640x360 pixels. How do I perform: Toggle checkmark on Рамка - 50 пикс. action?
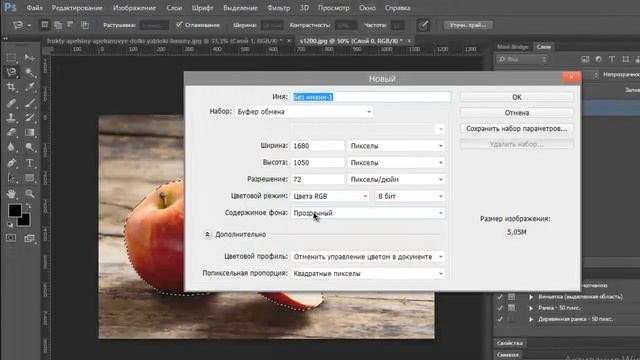500,308
